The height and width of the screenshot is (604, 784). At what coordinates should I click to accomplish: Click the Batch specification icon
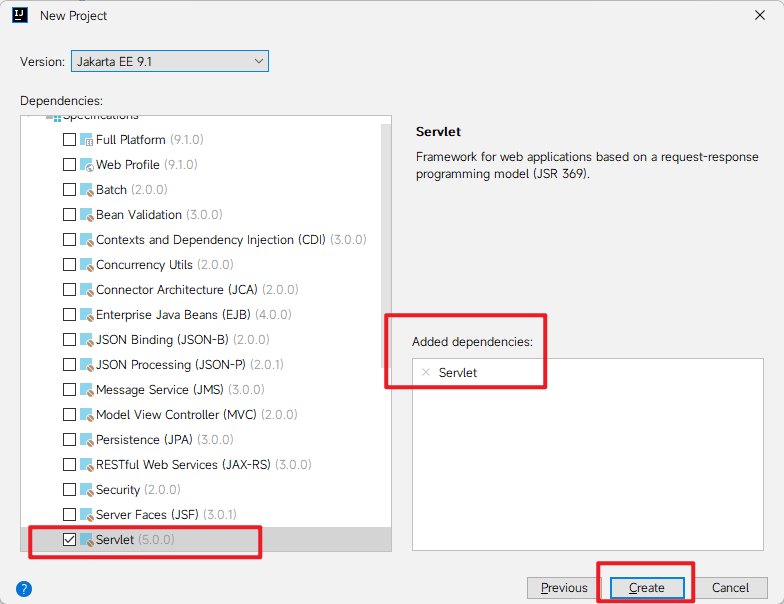pos(86,190)
